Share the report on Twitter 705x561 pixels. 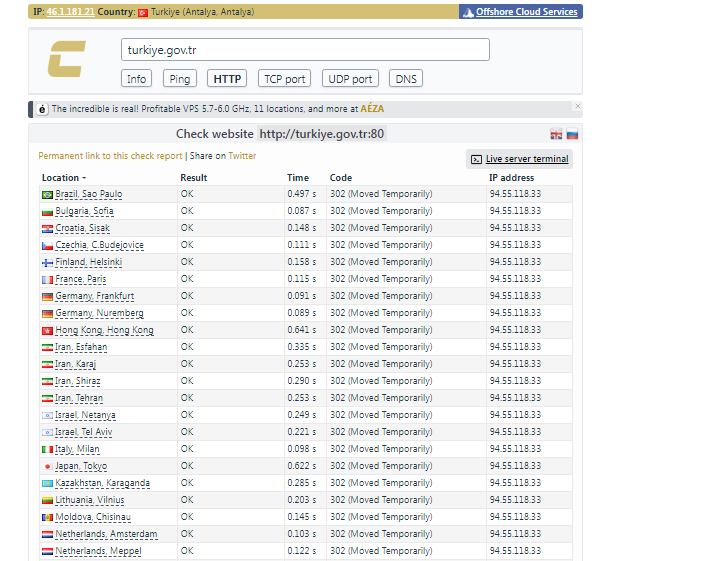pyautogui.click(x=242, y=156)
